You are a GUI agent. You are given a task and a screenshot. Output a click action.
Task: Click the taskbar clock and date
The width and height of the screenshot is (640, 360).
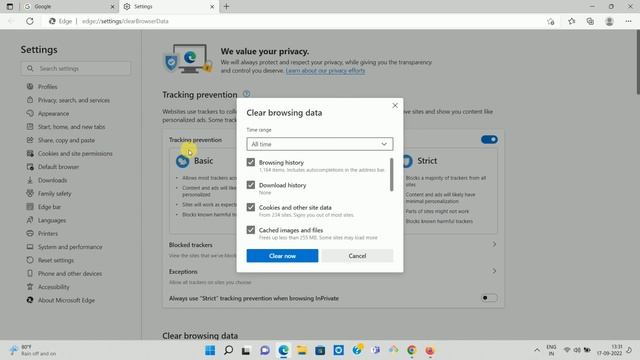click(609, 350)
